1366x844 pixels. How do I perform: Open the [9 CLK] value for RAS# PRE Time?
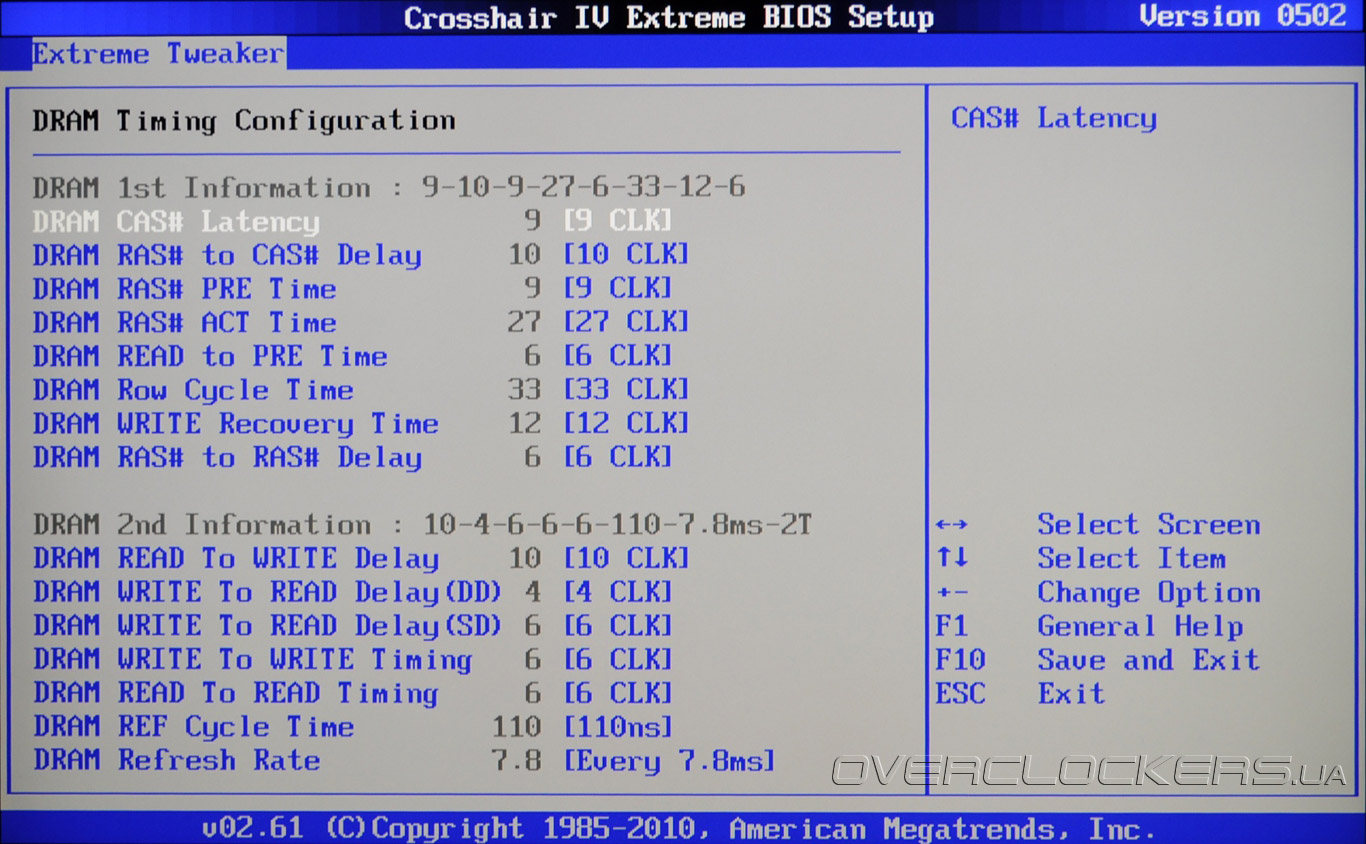click(618, 289)
